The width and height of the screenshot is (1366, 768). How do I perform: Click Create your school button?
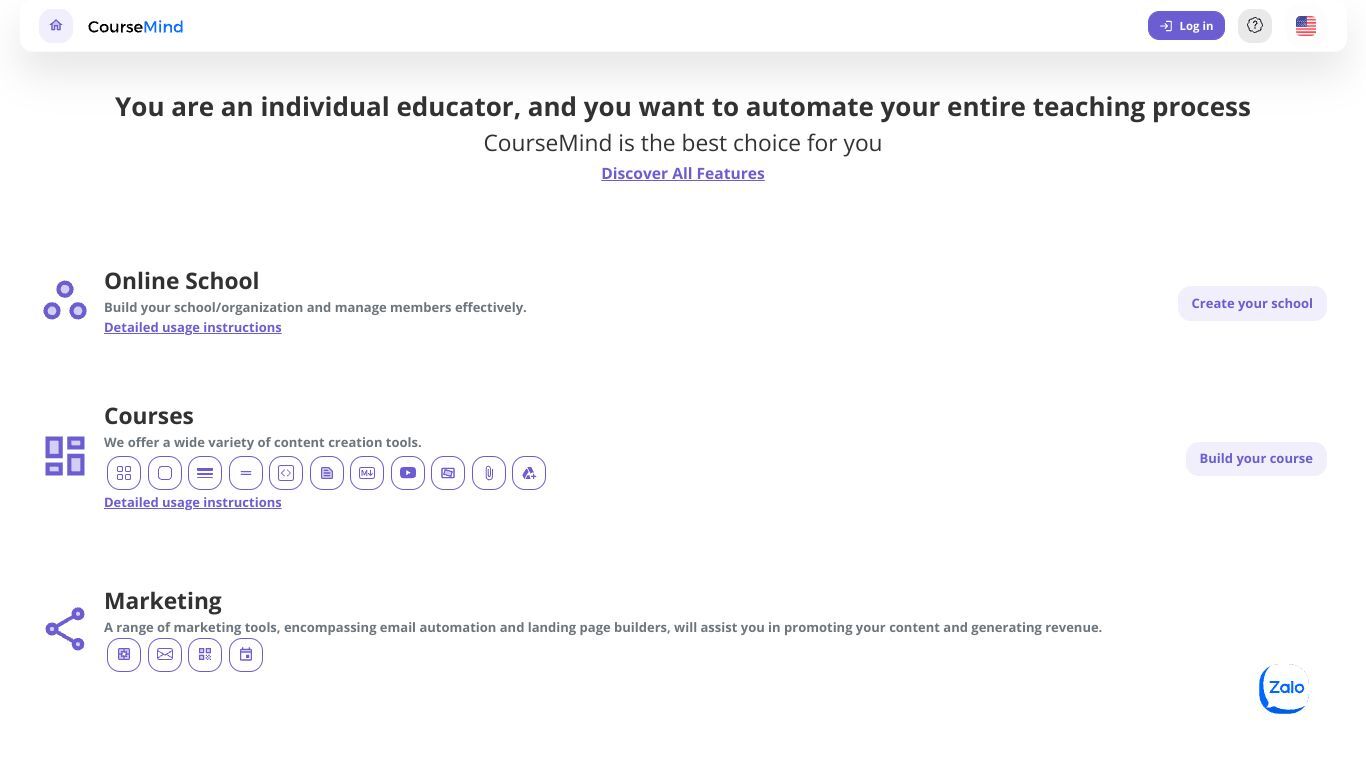(1252, 303)
